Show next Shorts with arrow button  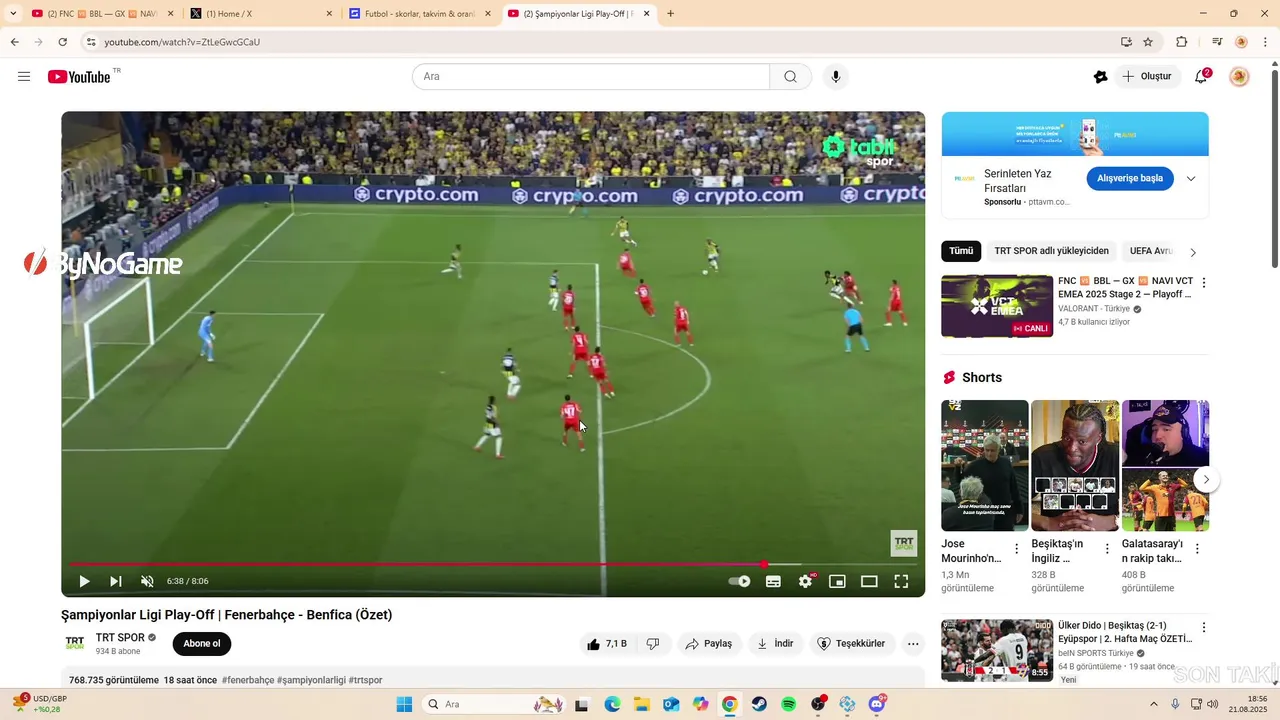click(1206, 479)
